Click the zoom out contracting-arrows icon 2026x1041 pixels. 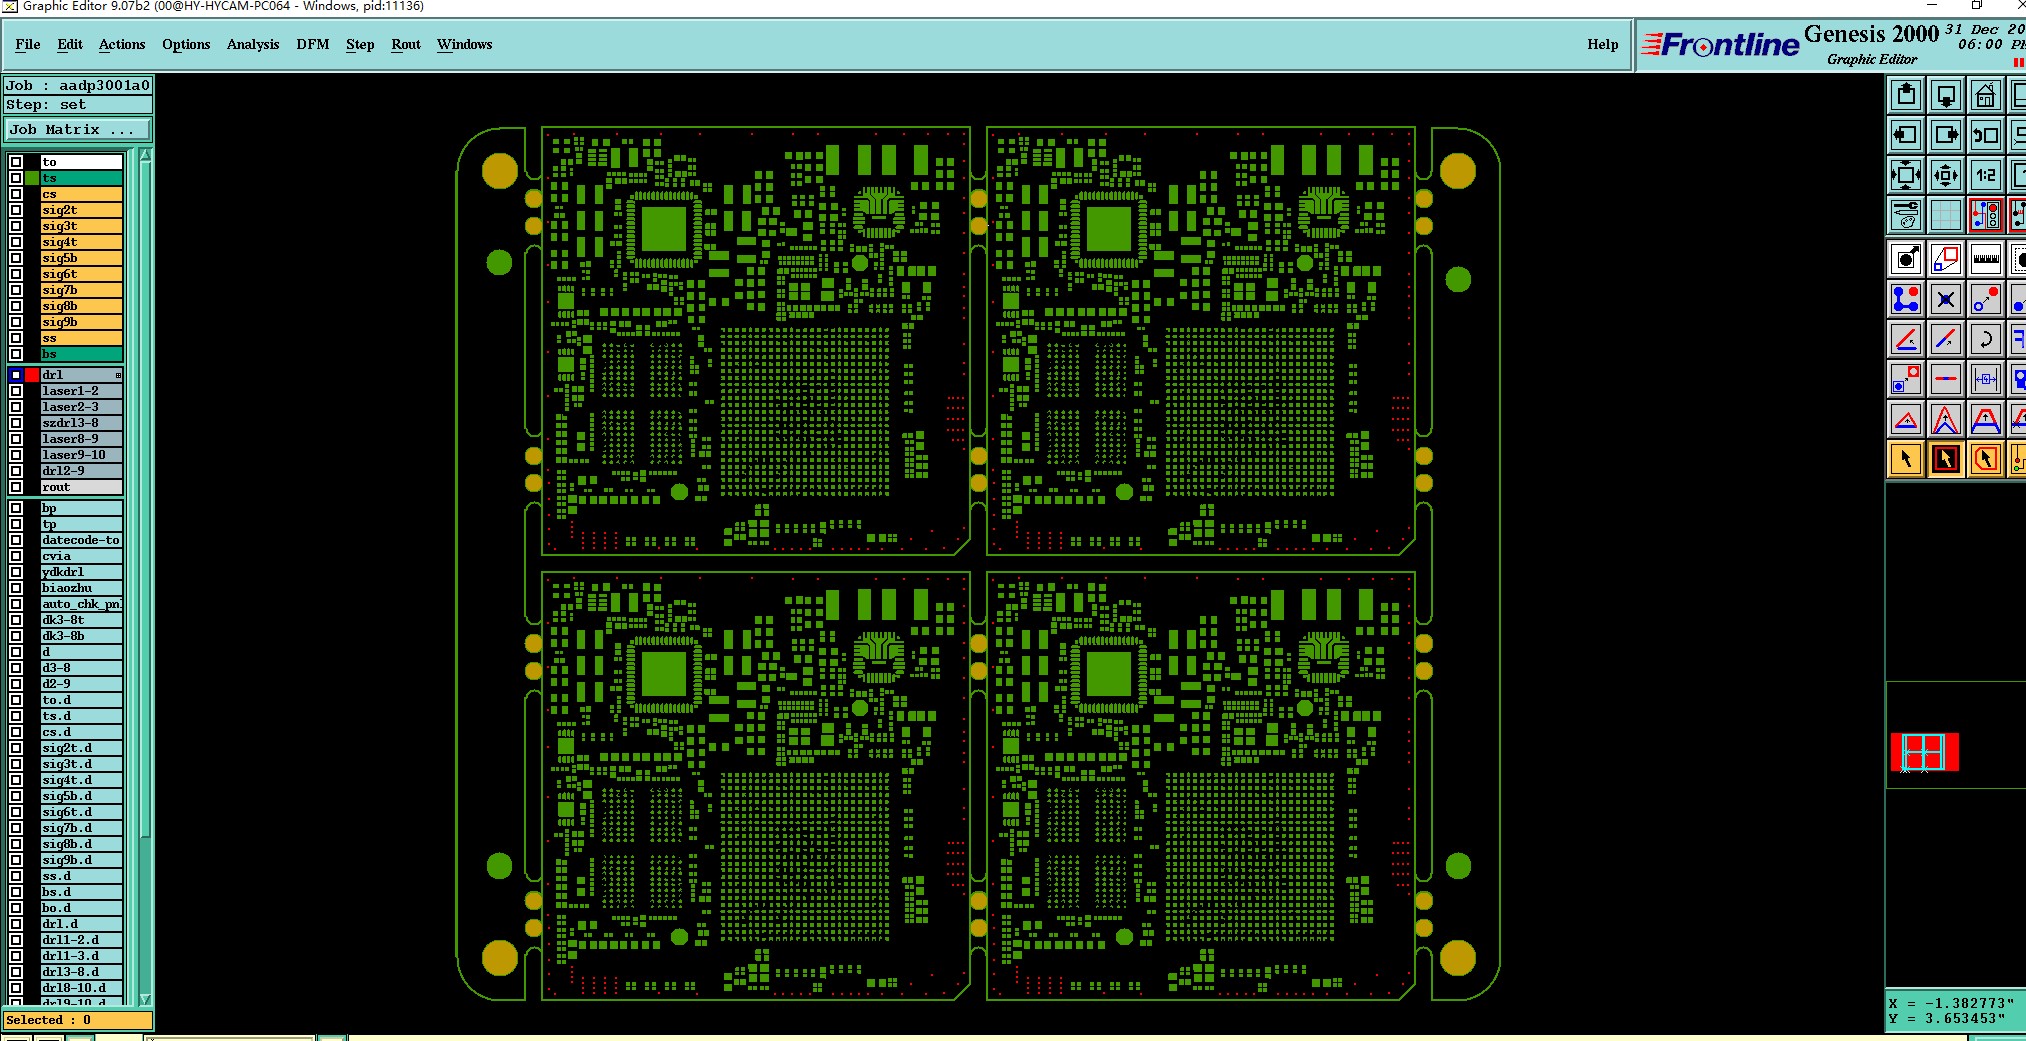[x=1946, y=174]
